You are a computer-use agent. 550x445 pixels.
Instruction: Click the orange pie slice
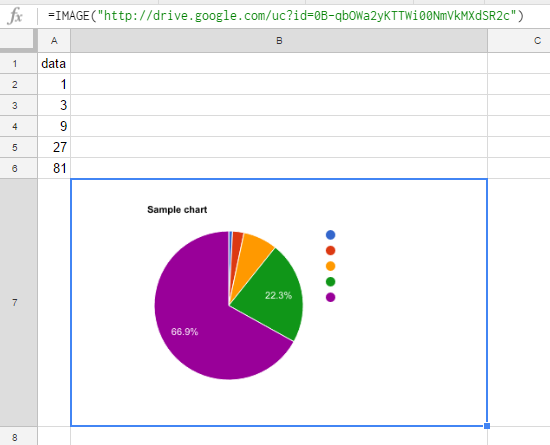click(252, 259)
